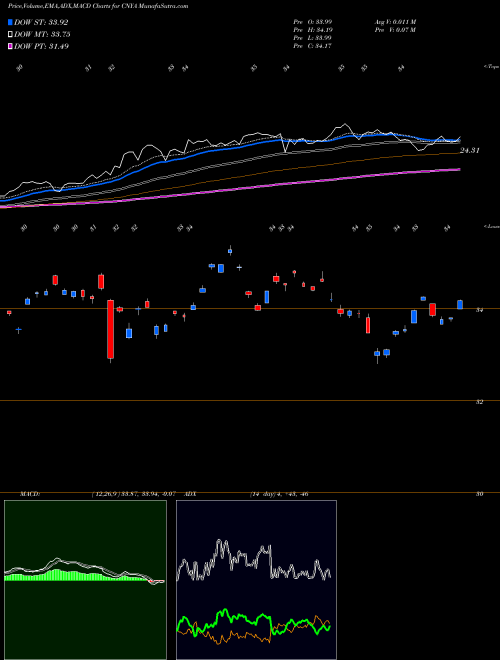Click the 30 price axis label
The image size is (500, 660).
pos(479,494)
